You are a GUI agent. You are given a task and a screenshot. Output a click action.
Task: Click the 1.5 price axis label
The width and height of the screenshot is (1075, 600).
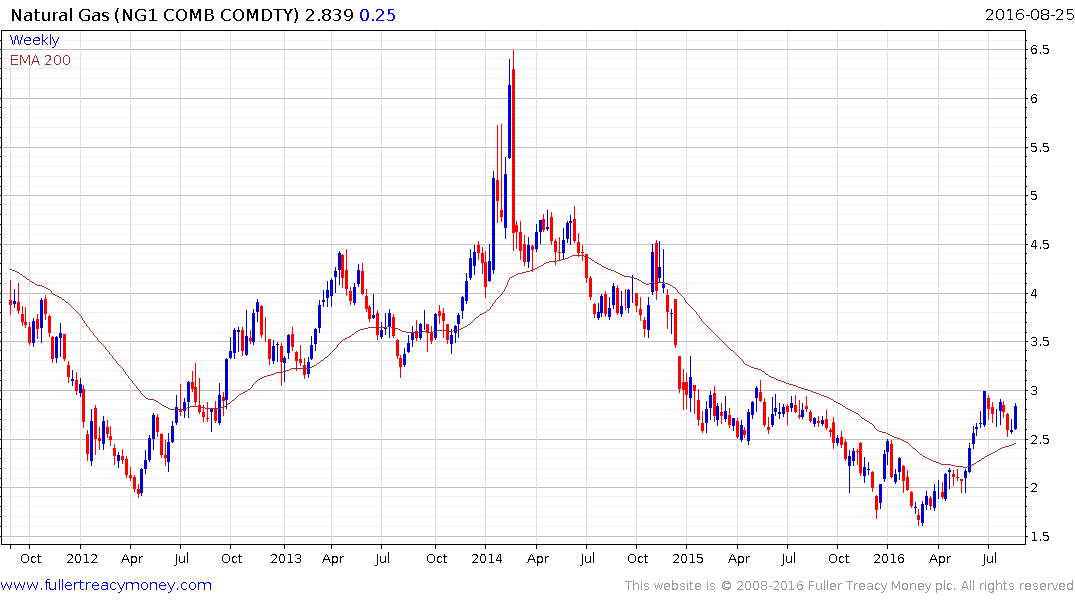coord(1039,536)
